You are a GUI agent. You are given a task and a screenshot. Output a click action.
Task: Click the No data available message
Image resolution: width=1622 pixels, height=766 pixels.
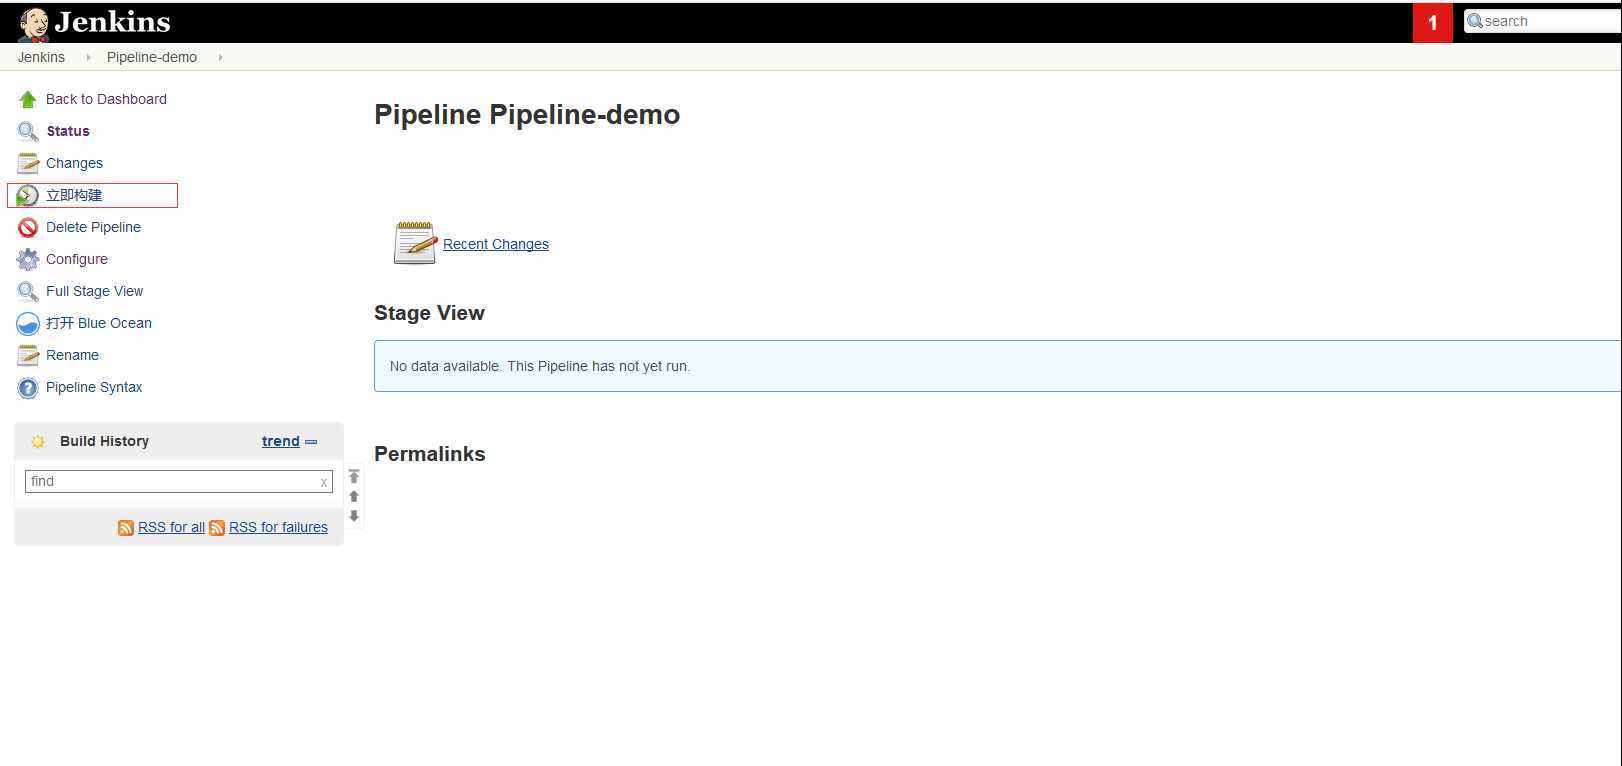[x=540, y=366]
